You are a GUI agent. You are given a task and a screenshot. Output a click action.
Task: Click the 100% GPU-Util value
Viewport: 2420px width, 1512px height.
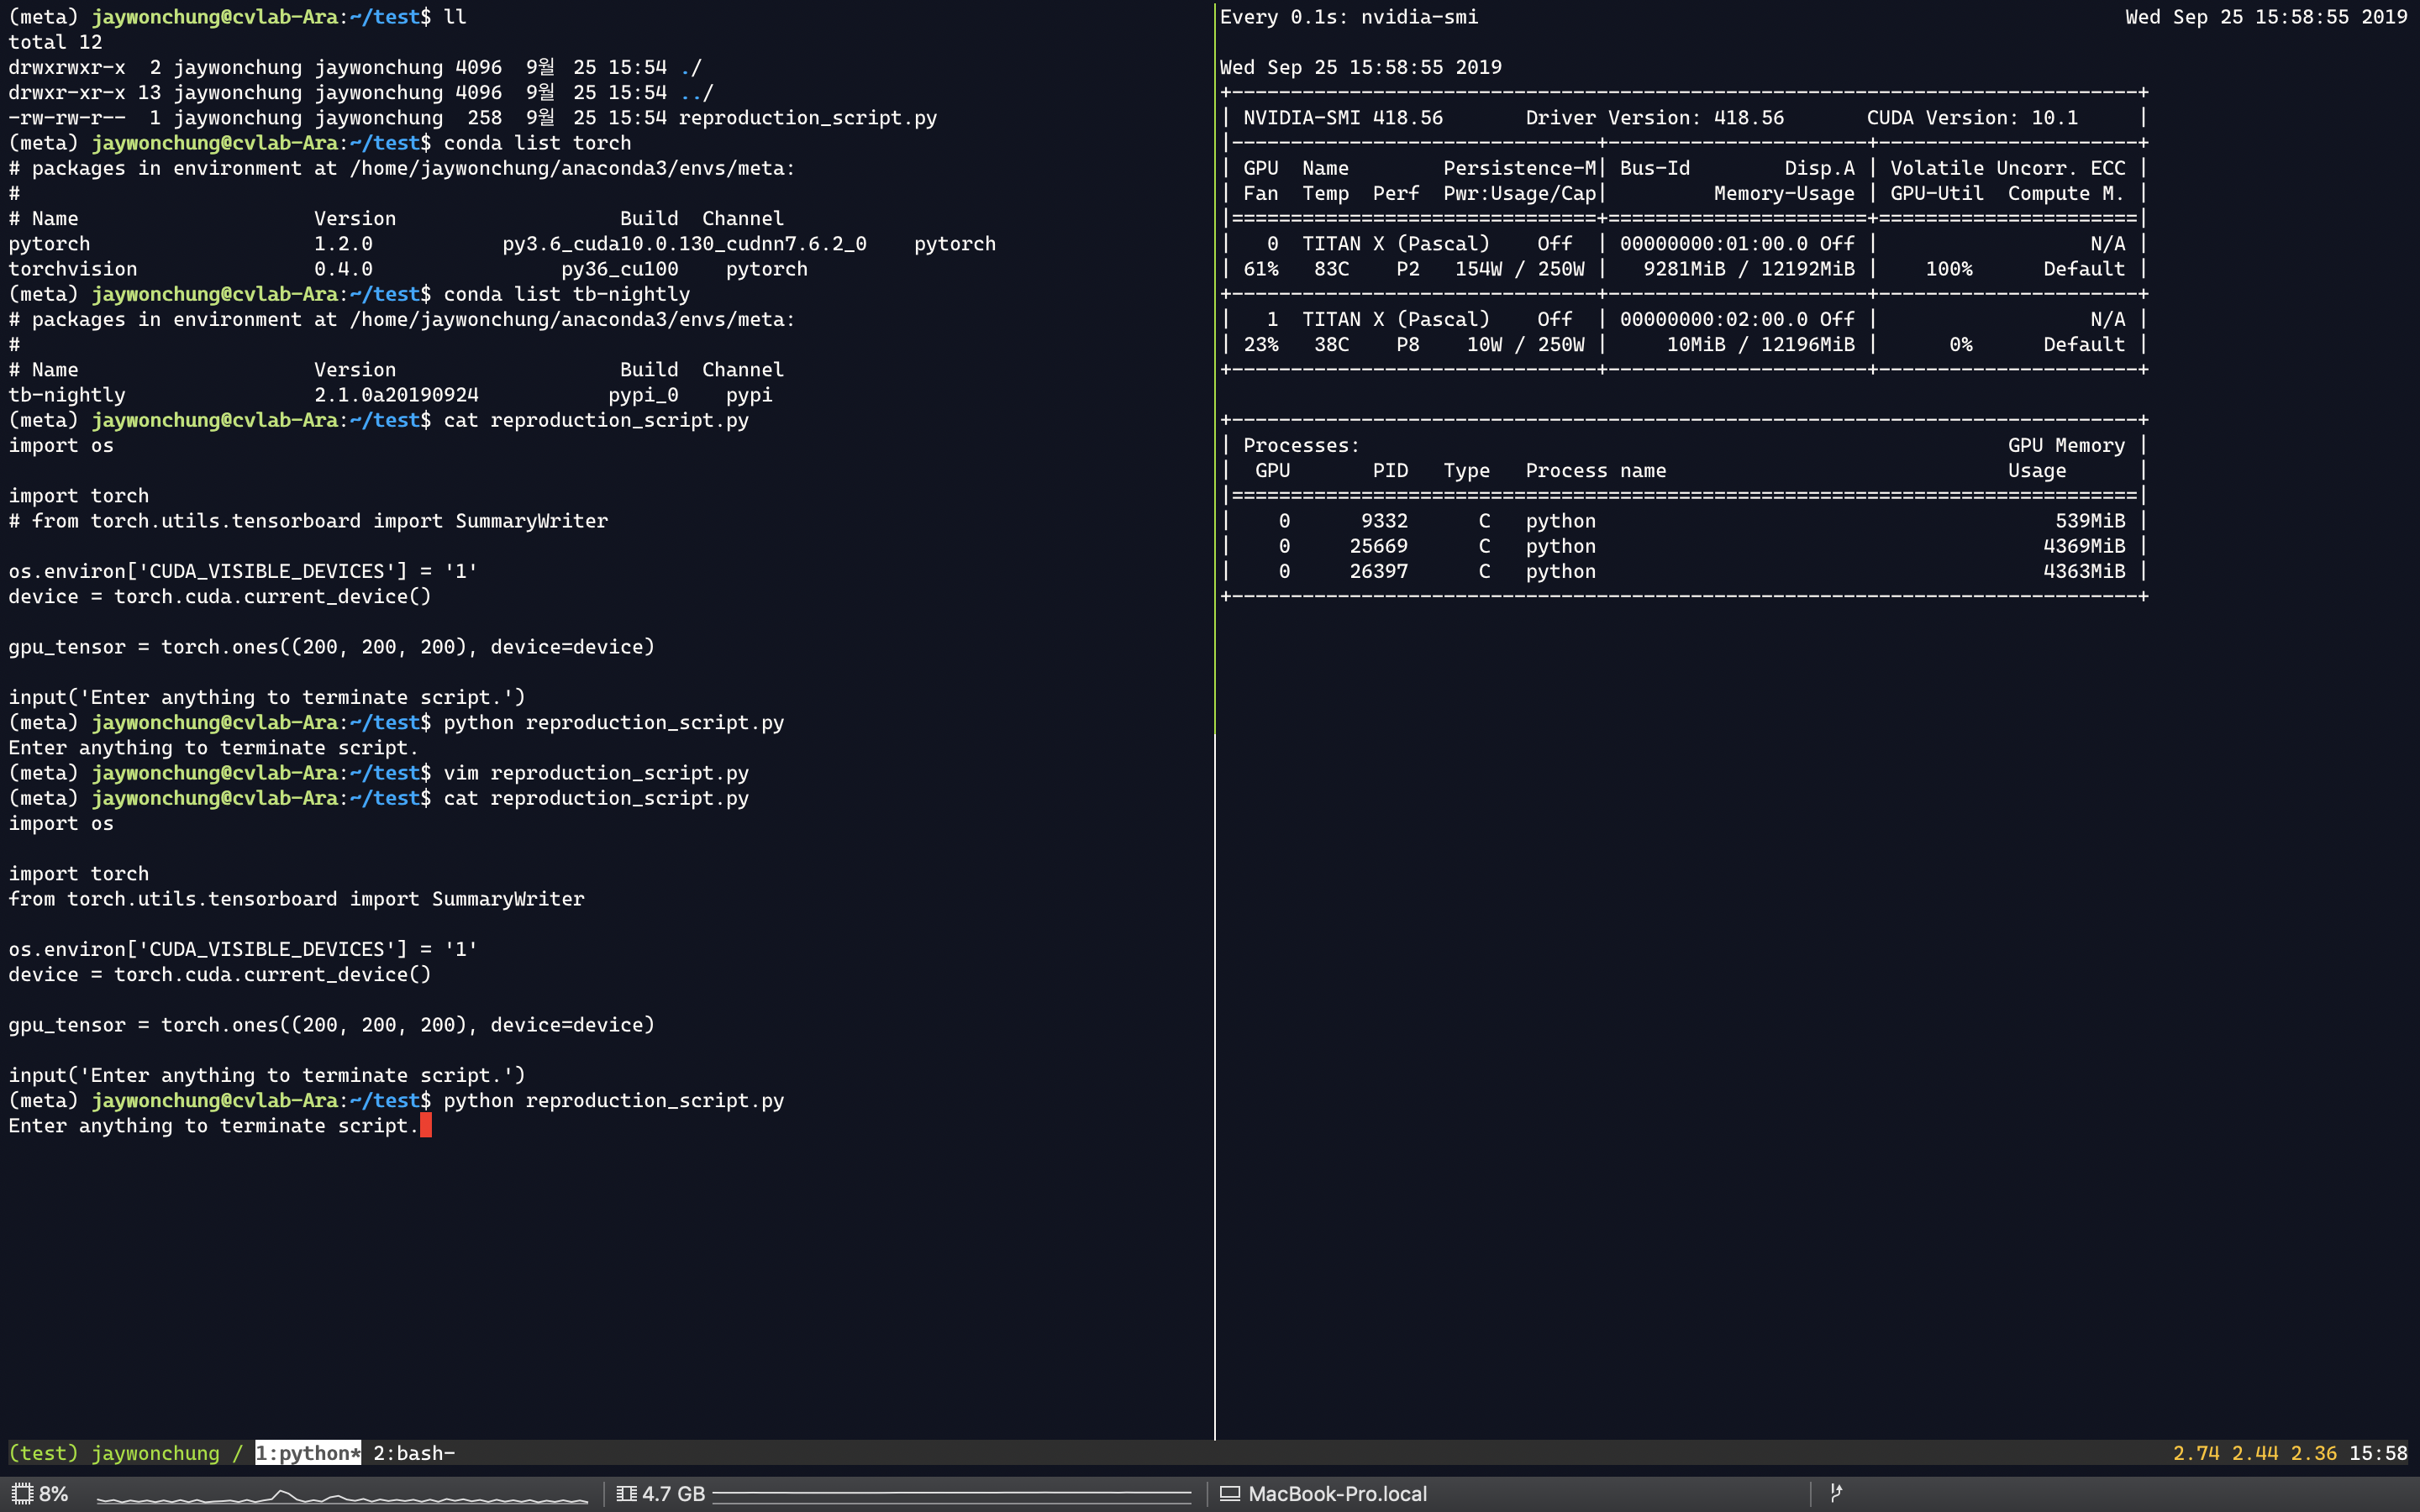click(1949, 269)
